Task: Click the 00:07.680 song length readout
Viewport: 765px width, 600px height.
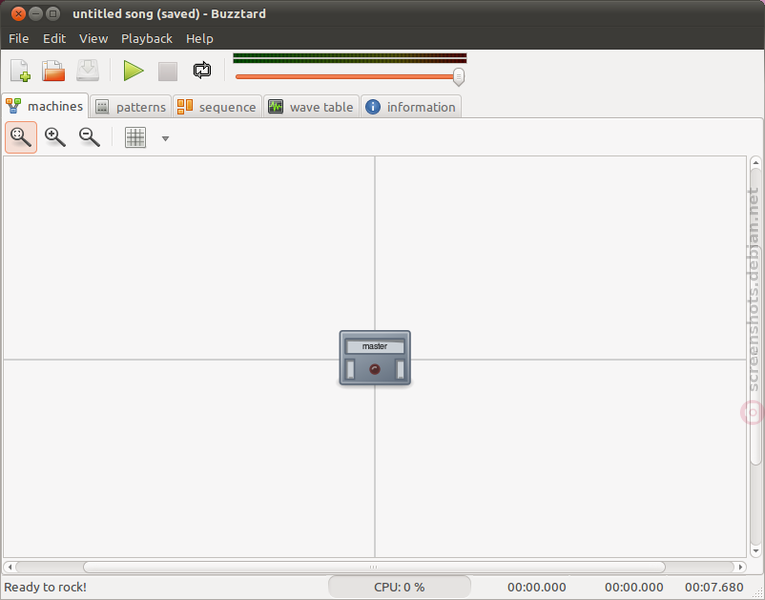Action: coord(714,587)
